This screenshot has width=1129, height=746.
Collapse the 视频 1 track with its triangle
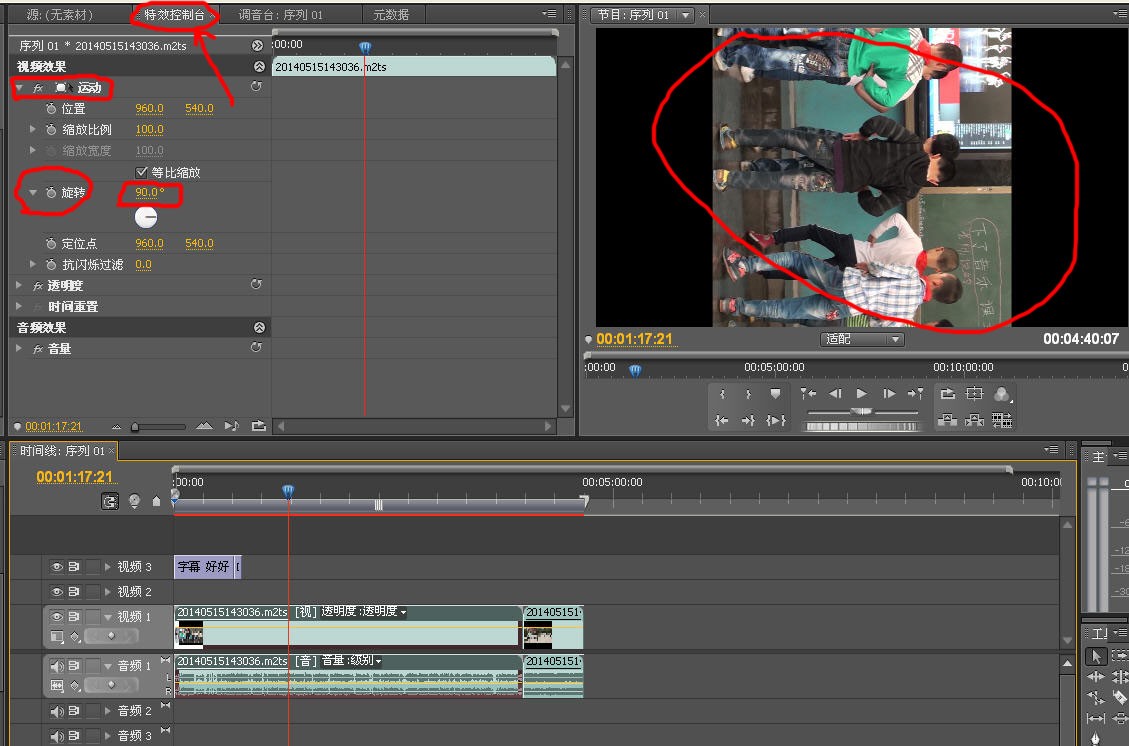(107, 616)
